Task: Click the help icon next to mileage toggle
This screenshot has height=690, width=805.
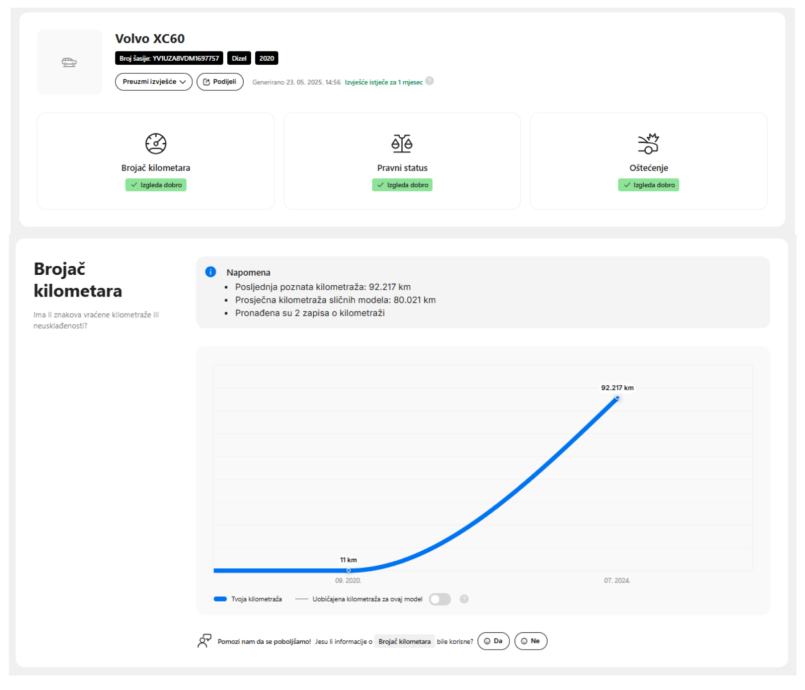Action: (x=464, y=598)
